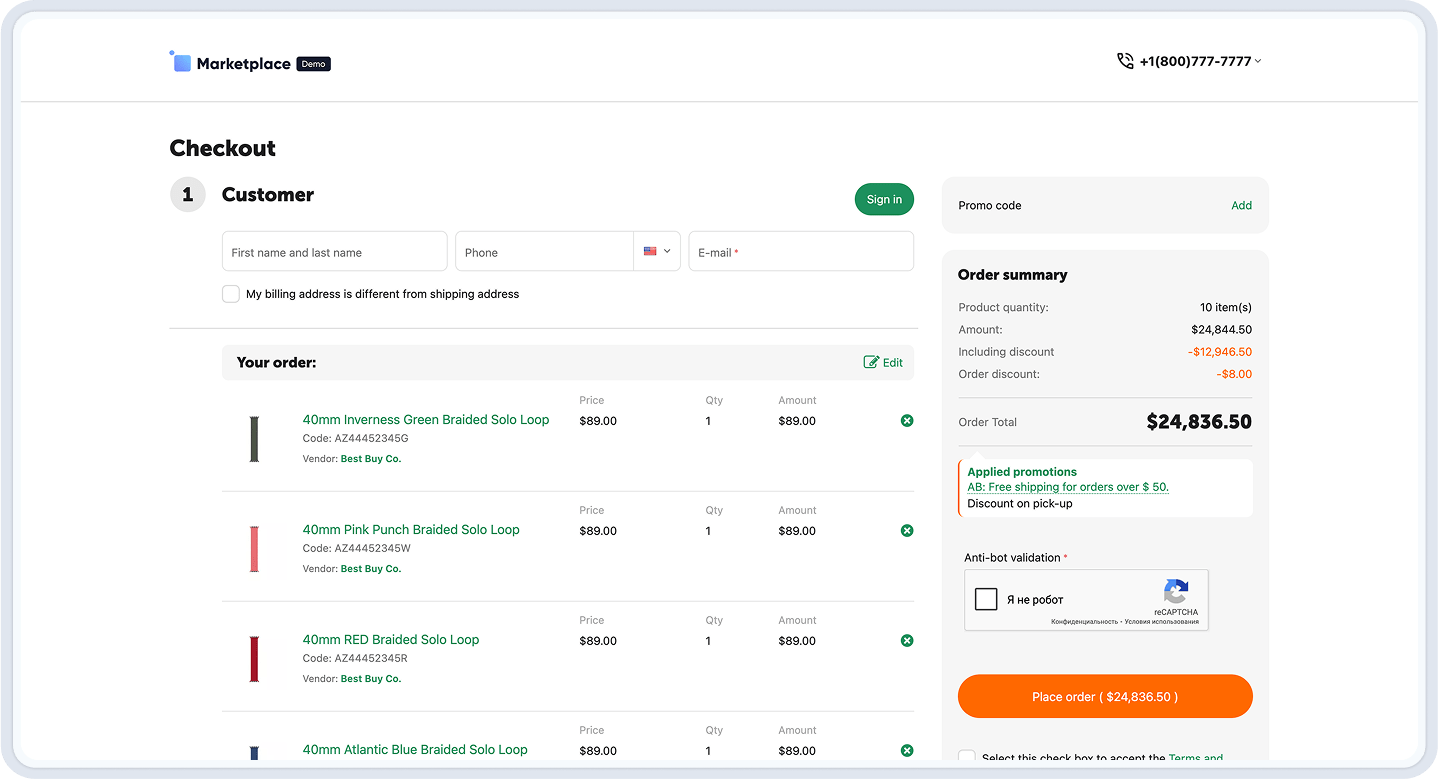Remove the Pink Punch Braided Solo Loop item

[x=907, y=531]
